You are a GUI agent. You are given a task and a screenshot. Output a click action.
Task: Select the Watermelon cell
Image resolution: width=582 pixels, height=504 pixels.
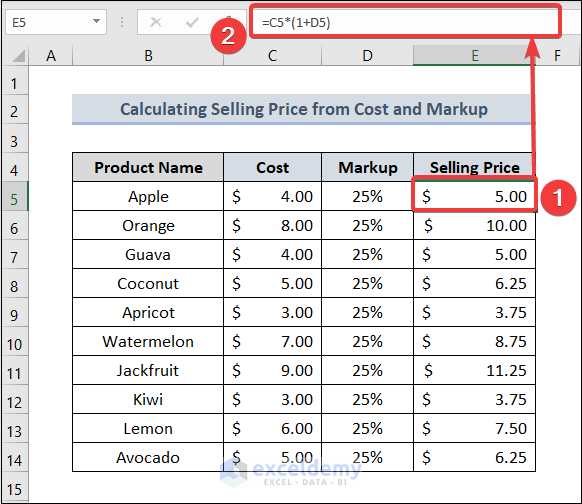[x=148, y=341]
